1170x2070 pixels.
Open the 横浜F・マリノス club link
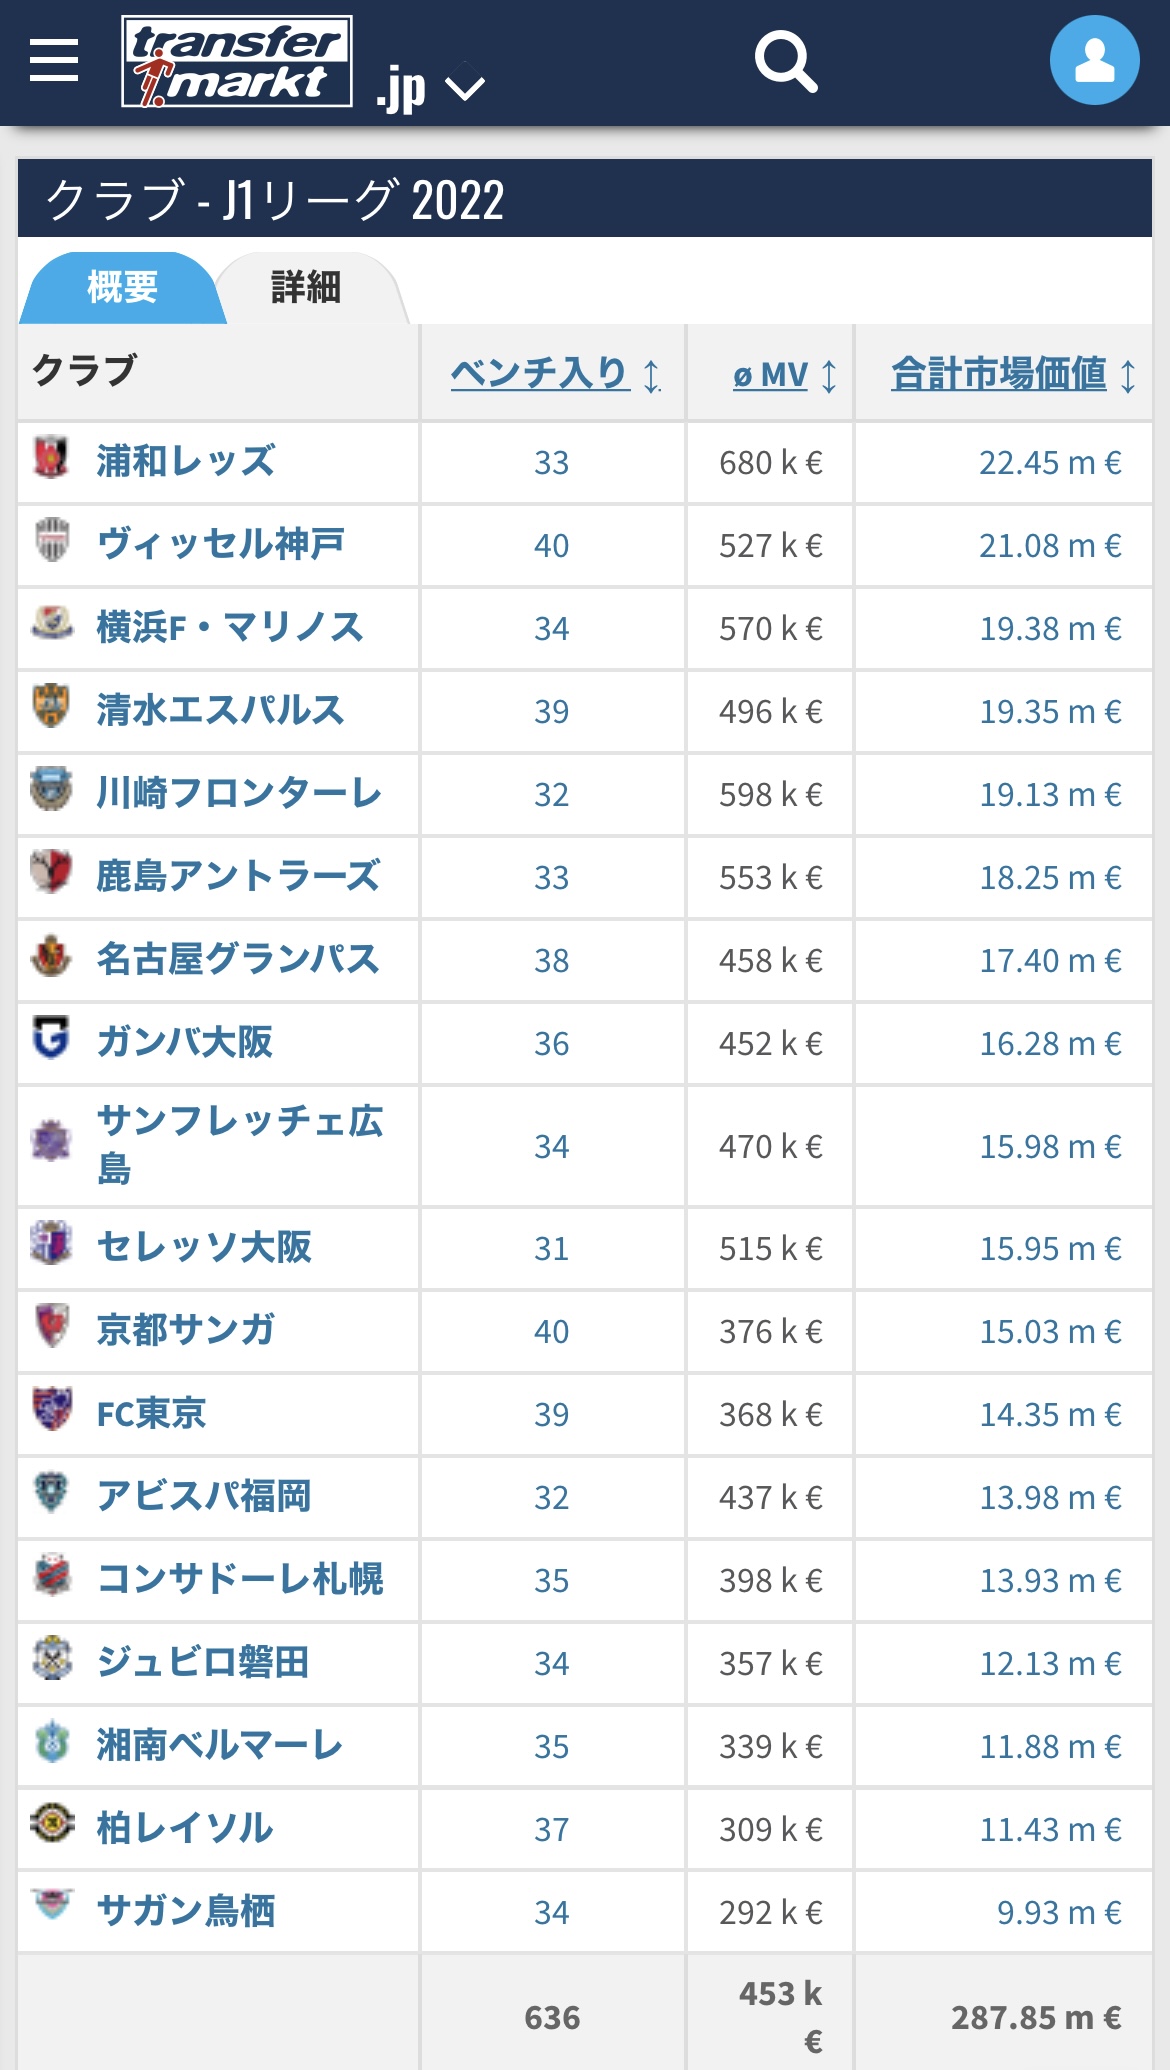point(230,627)
